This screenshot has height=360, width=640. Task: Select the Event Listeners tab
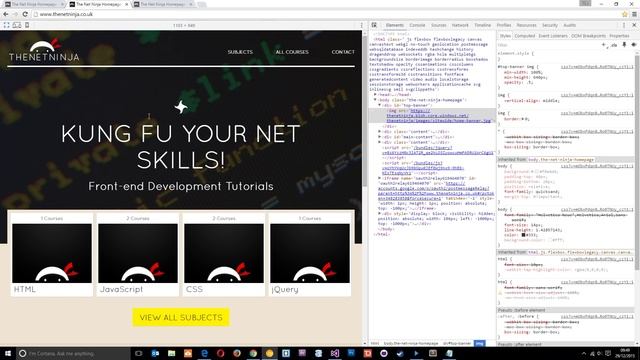553,36
